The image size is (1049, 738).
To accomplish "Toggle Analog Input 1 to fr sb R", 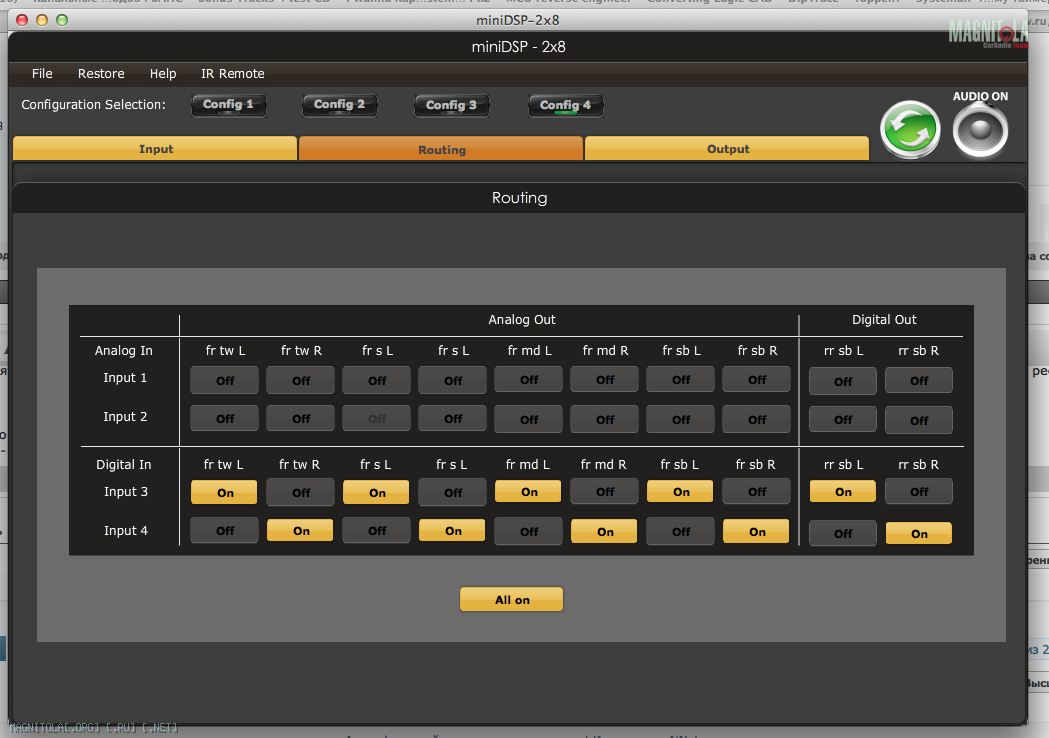I will [757, 379].
